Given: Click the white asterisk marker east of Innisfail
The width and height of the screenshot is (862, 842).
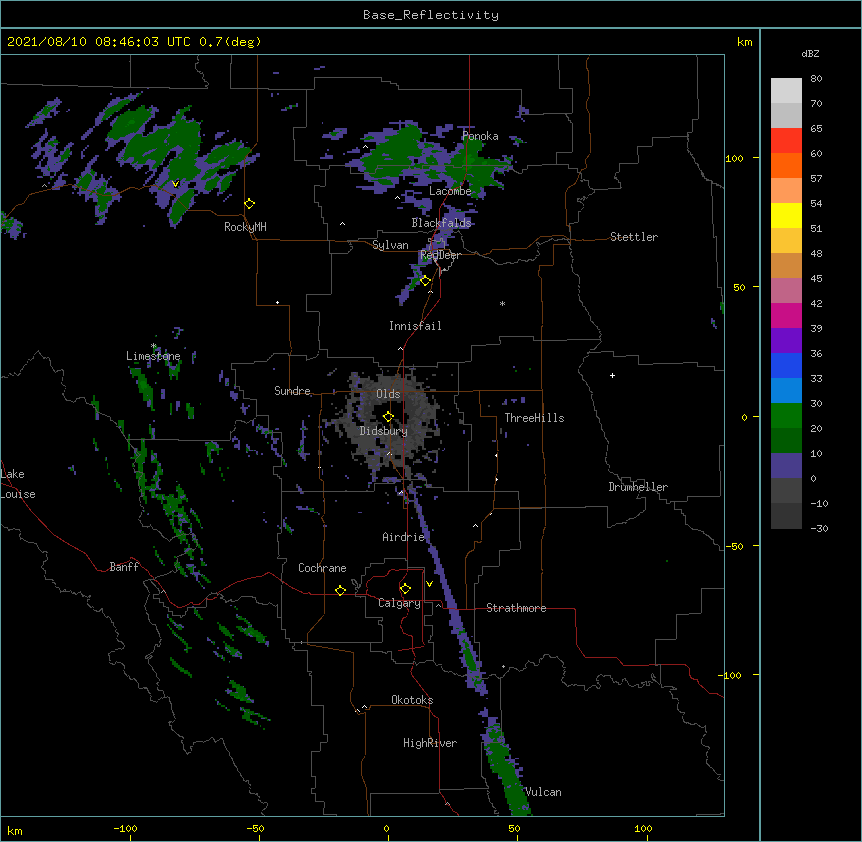Looking at the screenshot, I should click(502, 303).
